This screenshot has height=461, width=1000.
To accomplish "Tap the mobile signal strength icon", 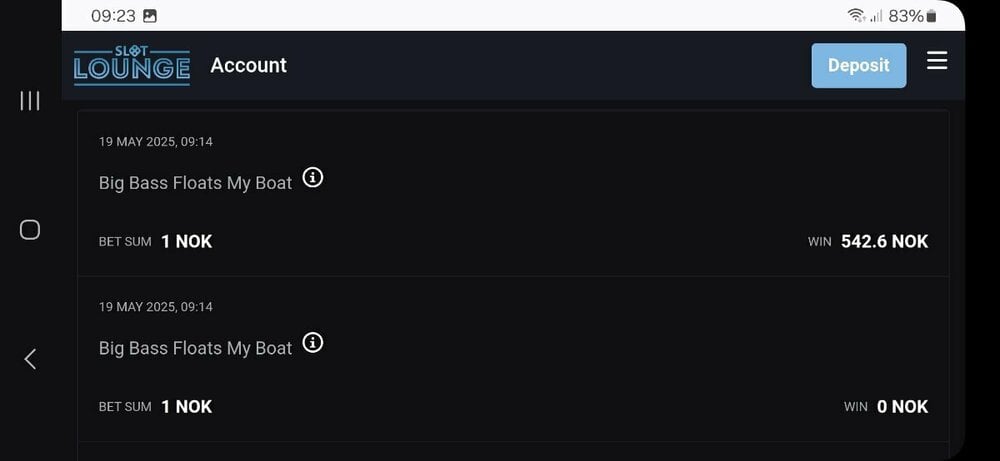I will pyautogui.click(x=876, y=16).
